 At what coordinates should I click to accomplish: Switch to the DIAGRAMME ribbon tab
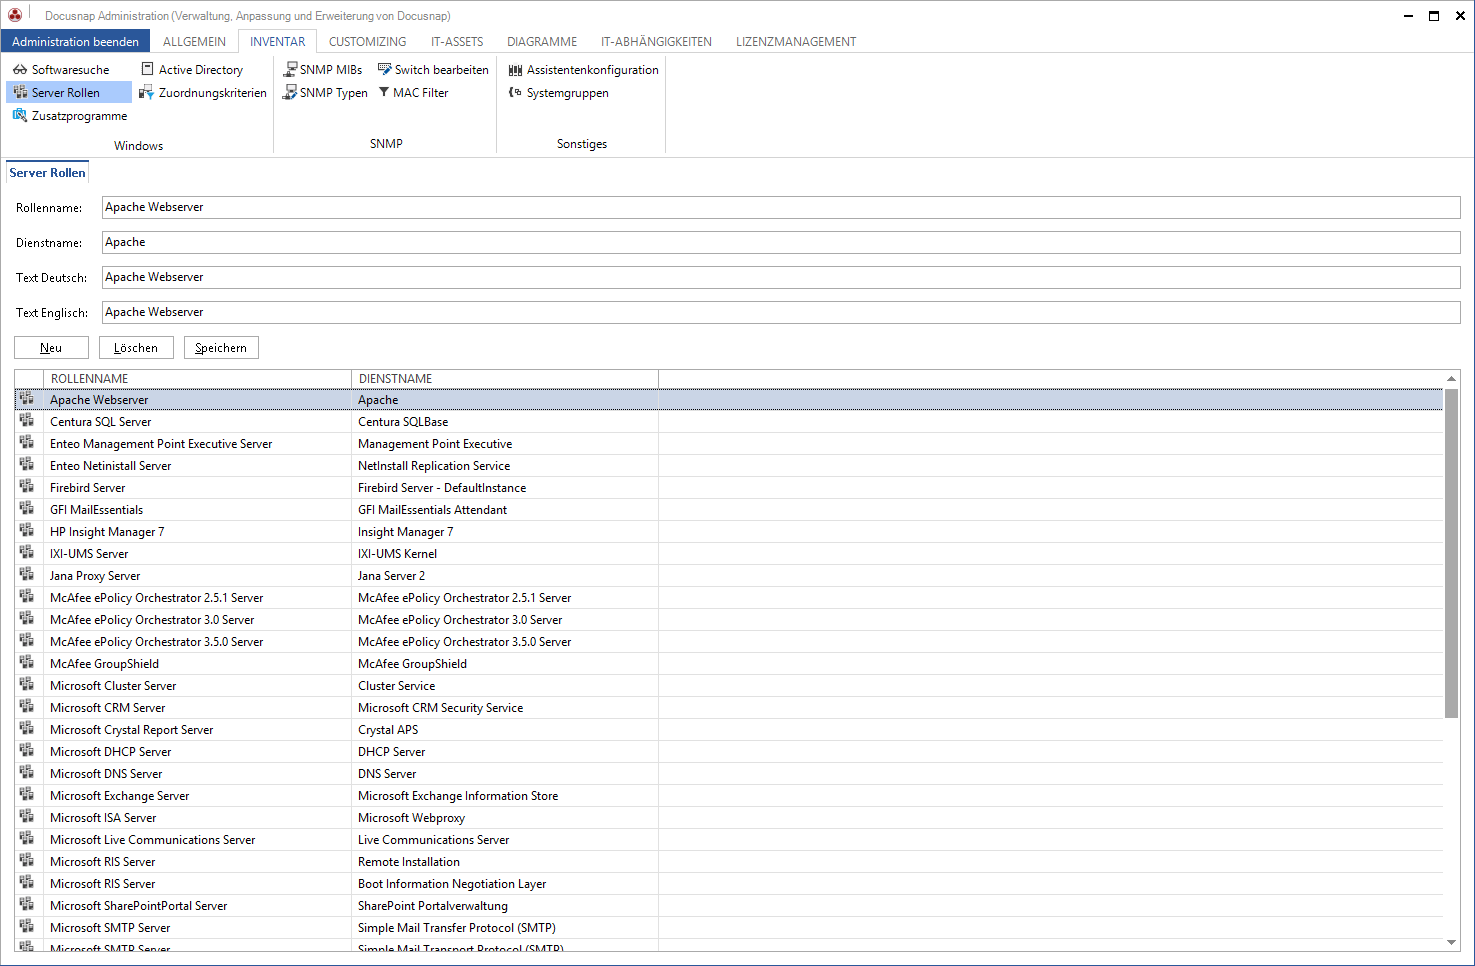coord(542,42)
